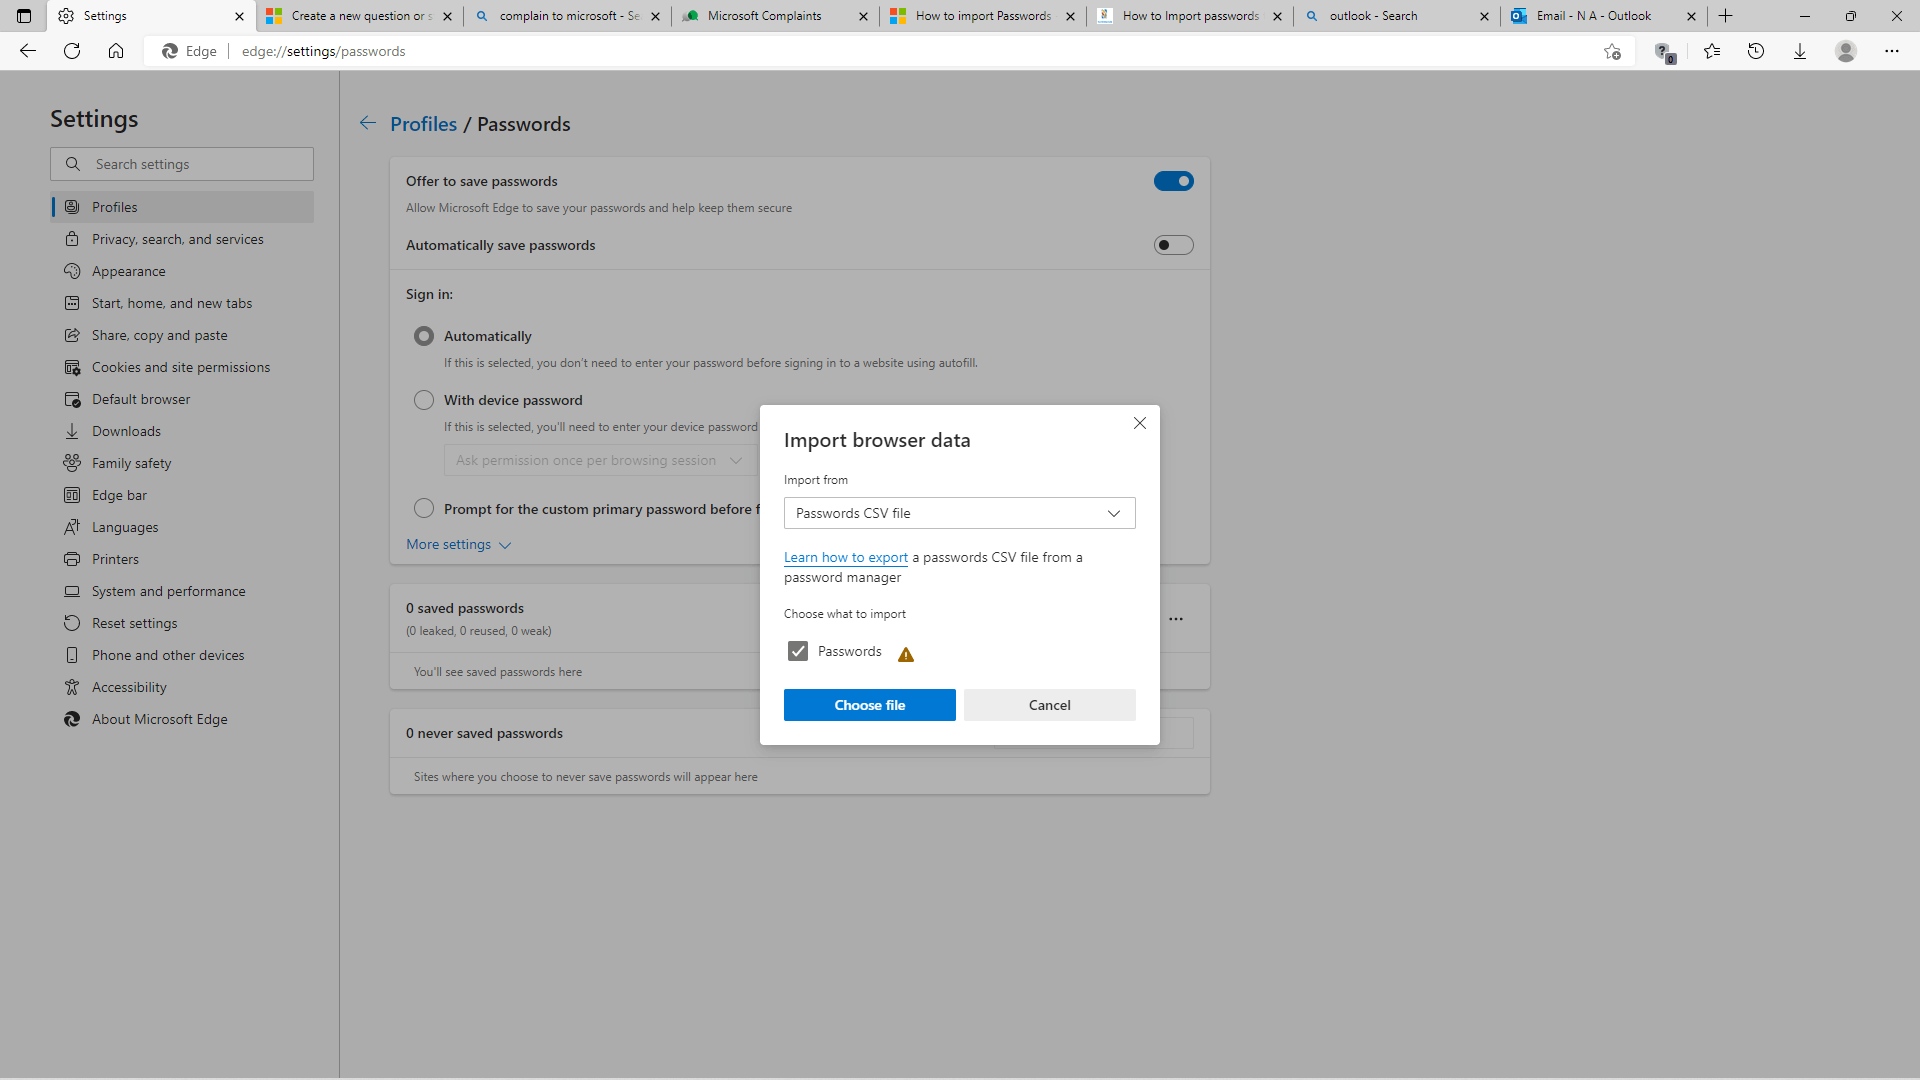
Task: Uncheck the Passwords checkbox
Action: click(x=798, y=651)
